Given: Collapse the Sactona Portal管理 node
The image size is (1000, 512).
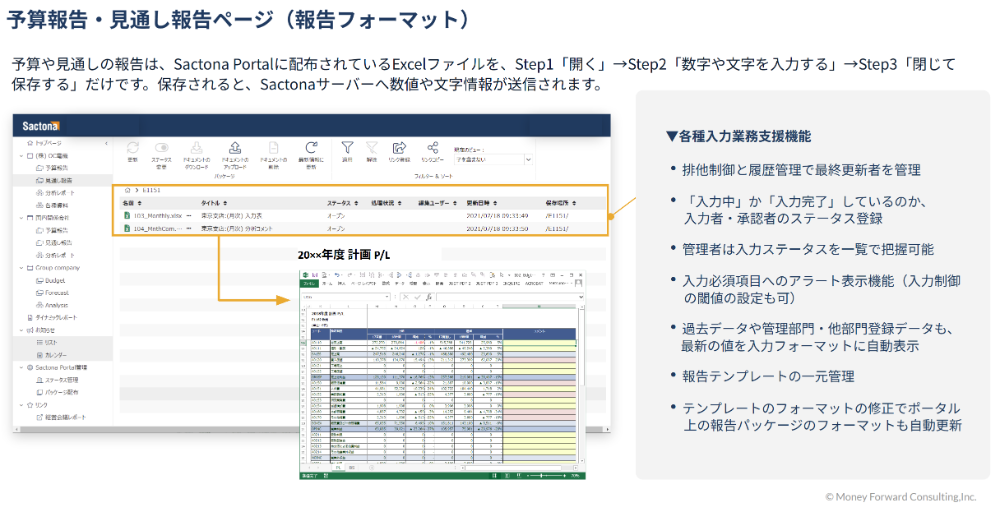Looking at the screenshot, I should point(21,368).
